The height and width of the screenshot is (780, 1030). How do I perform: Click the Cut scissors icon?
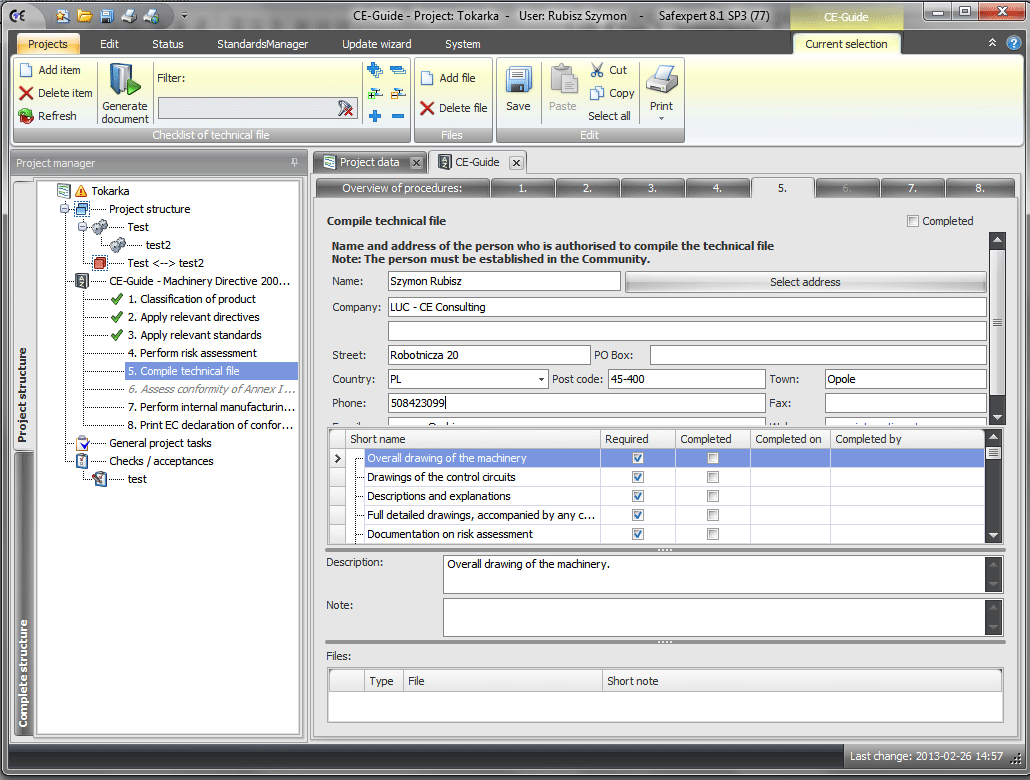pos(597,70)
